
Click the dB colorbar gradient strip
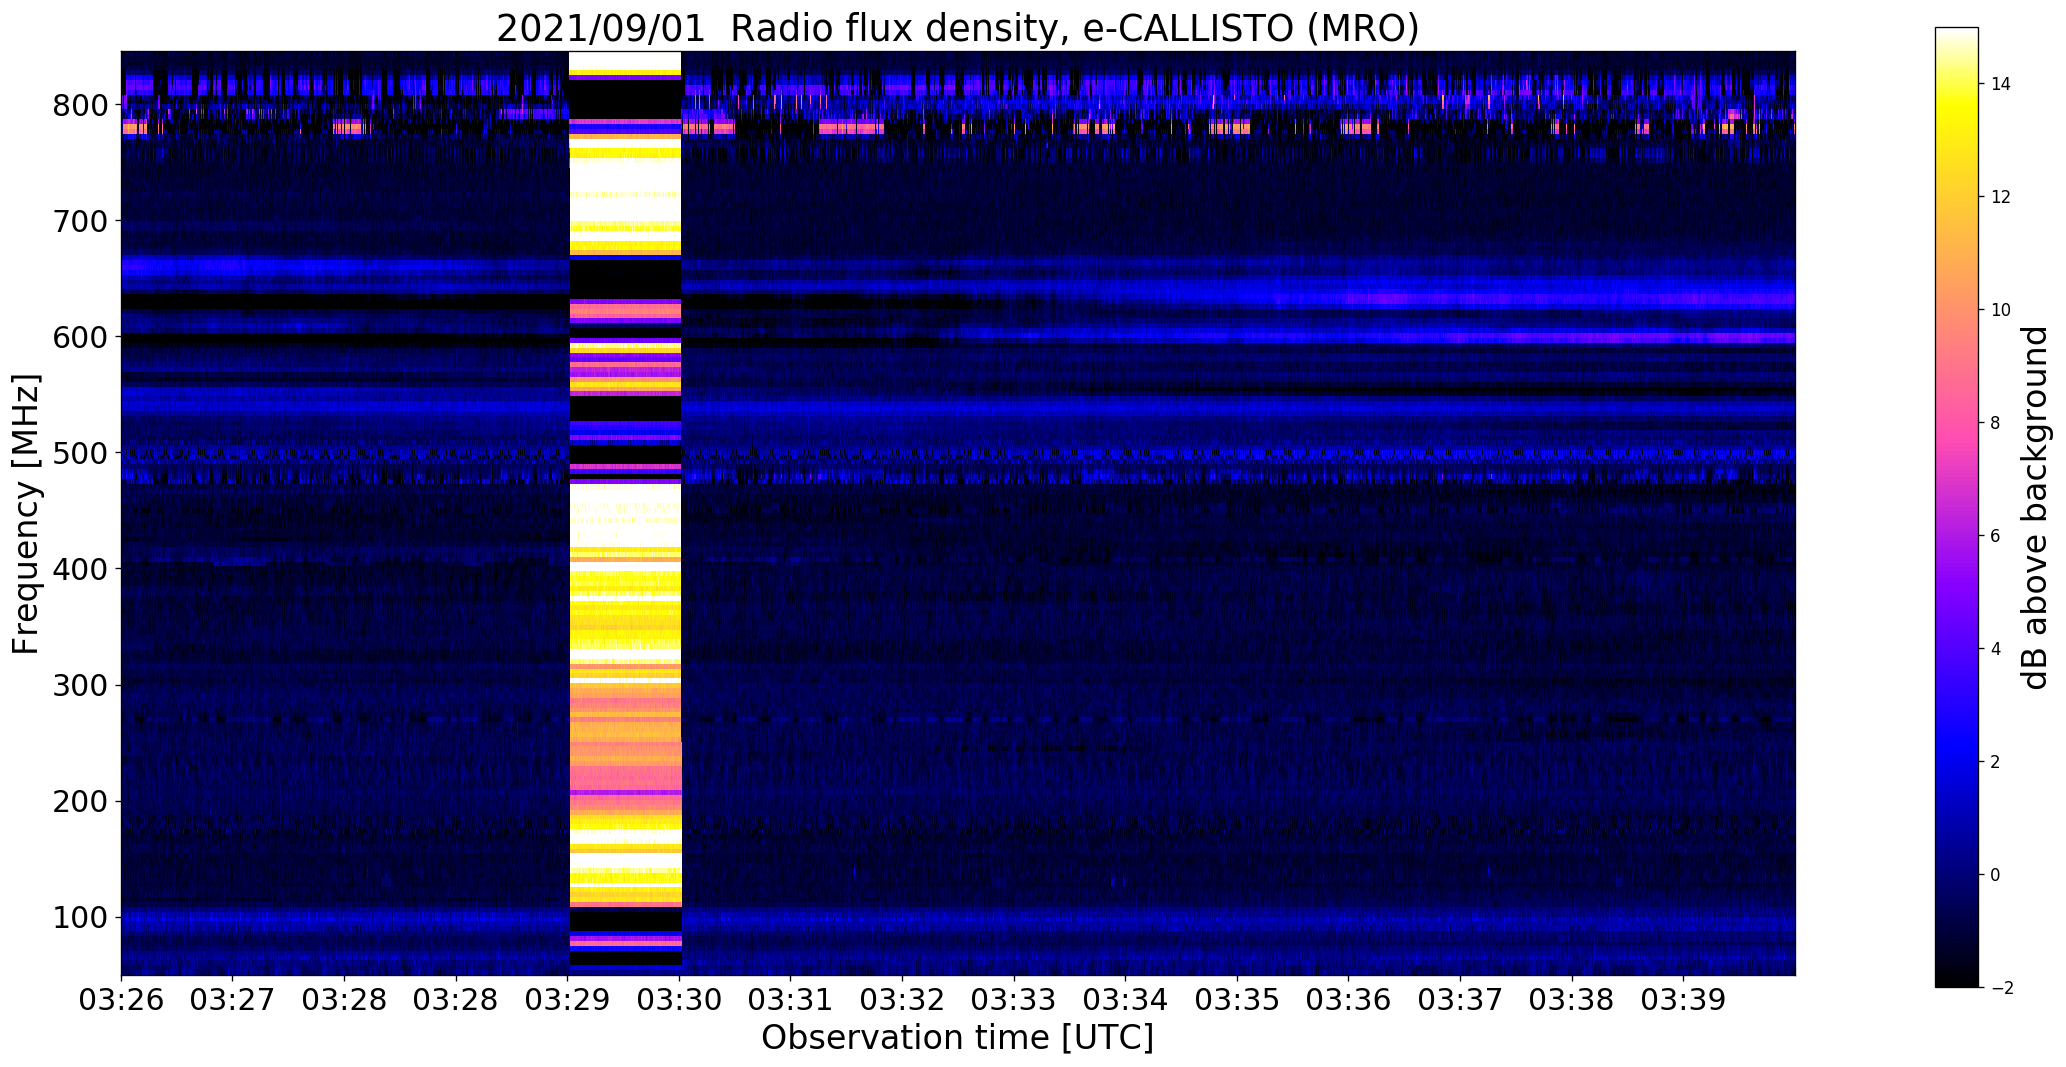pyautogui.click(x=1956, y=507)
